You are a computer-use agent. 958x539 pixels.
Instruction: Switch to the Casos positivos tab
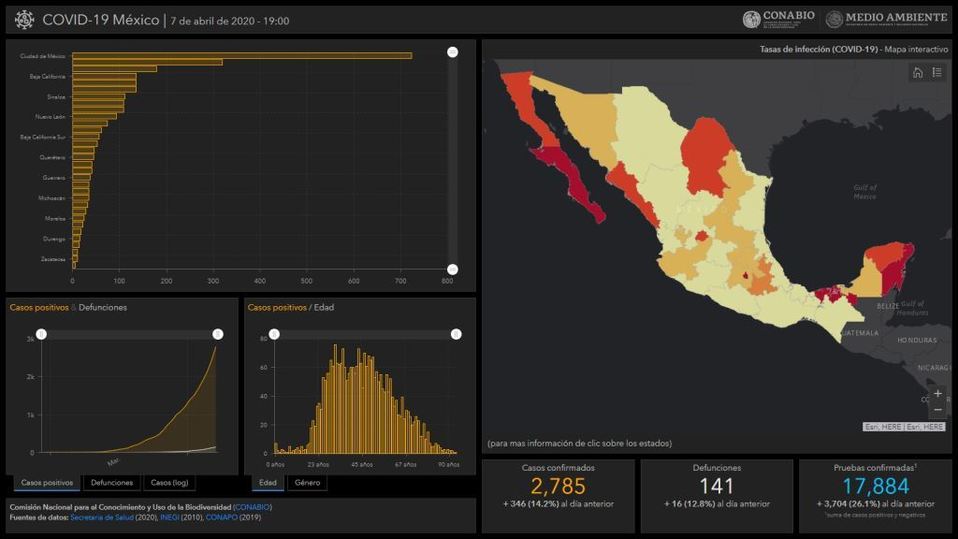(46, 483)
